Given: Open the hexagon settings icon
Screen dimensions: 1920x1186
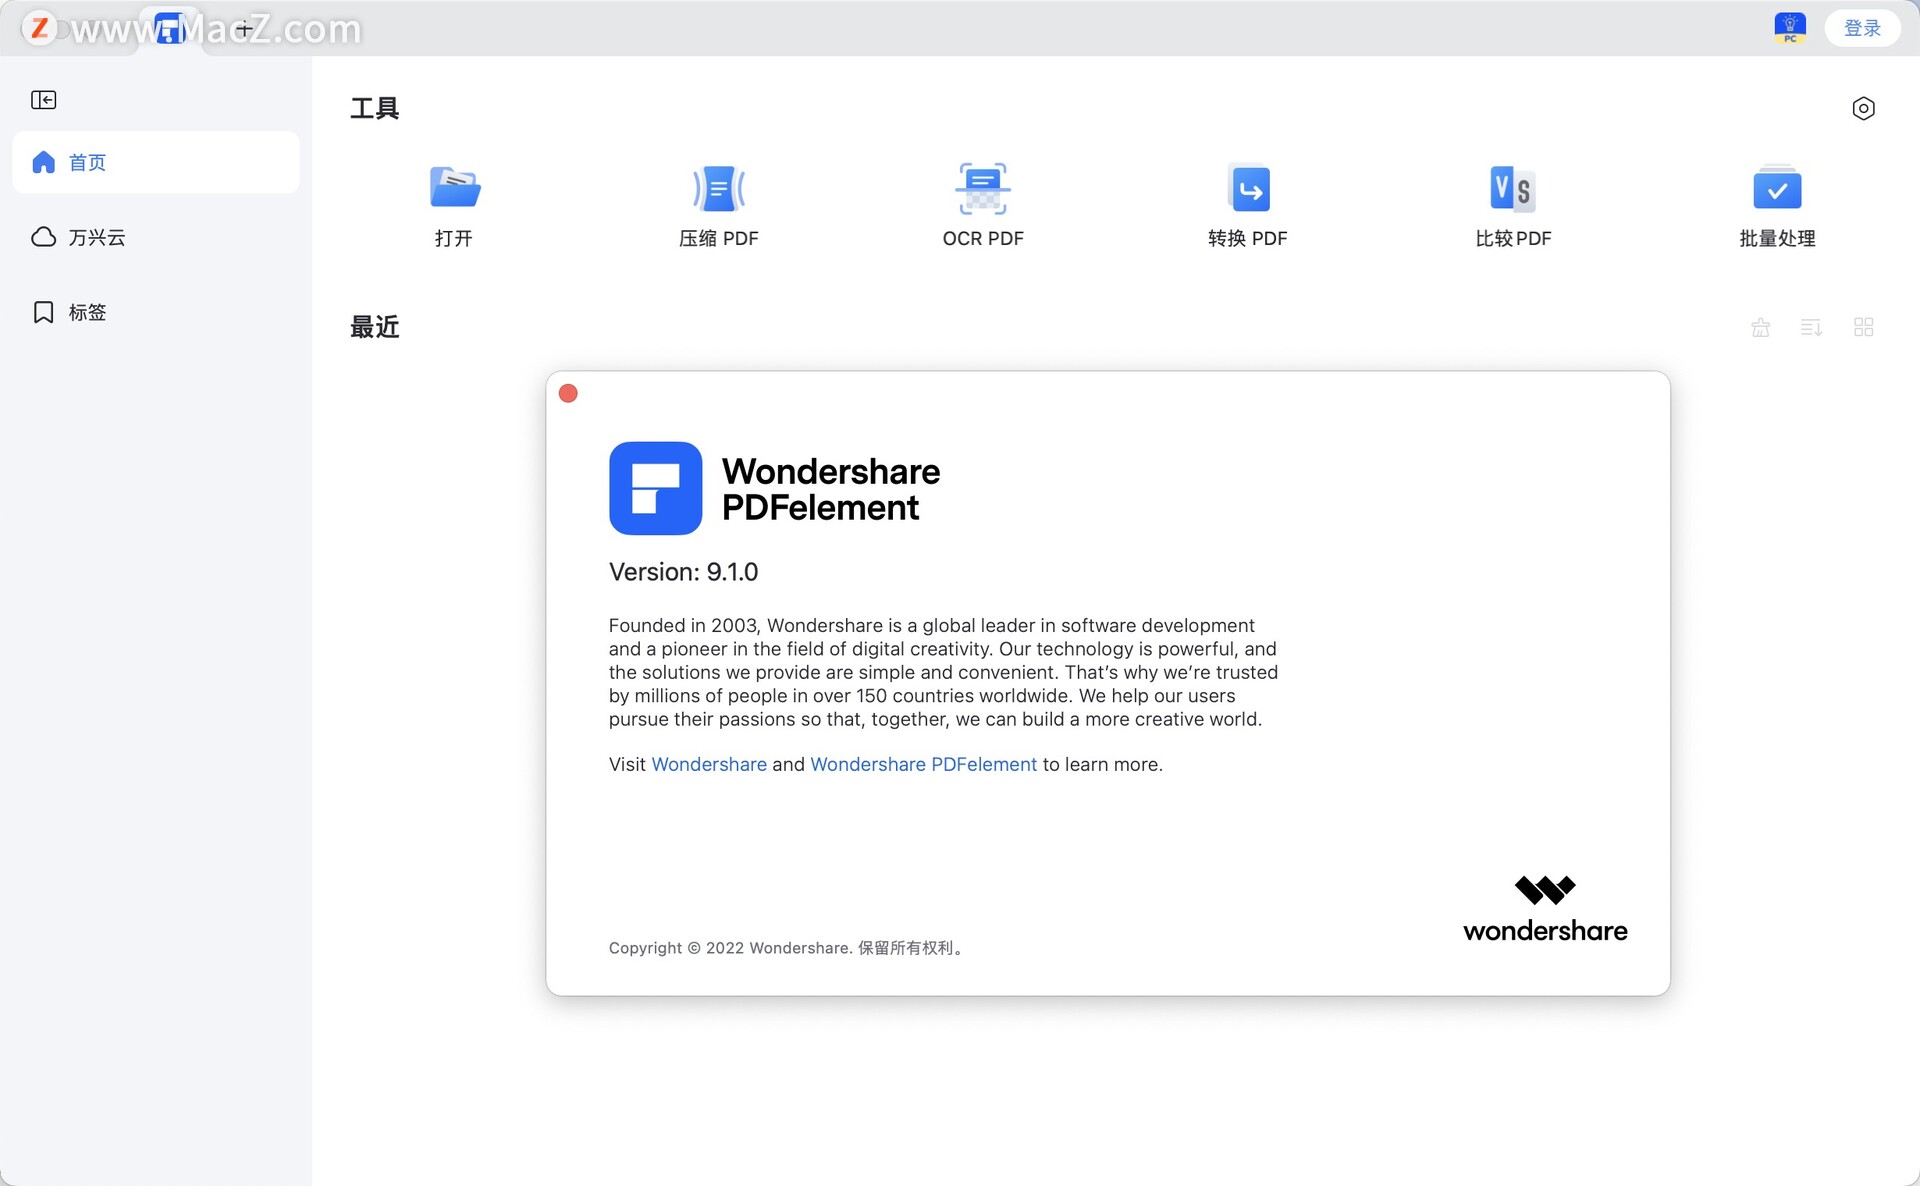Looking at the screenshot, I should 1863,108.
